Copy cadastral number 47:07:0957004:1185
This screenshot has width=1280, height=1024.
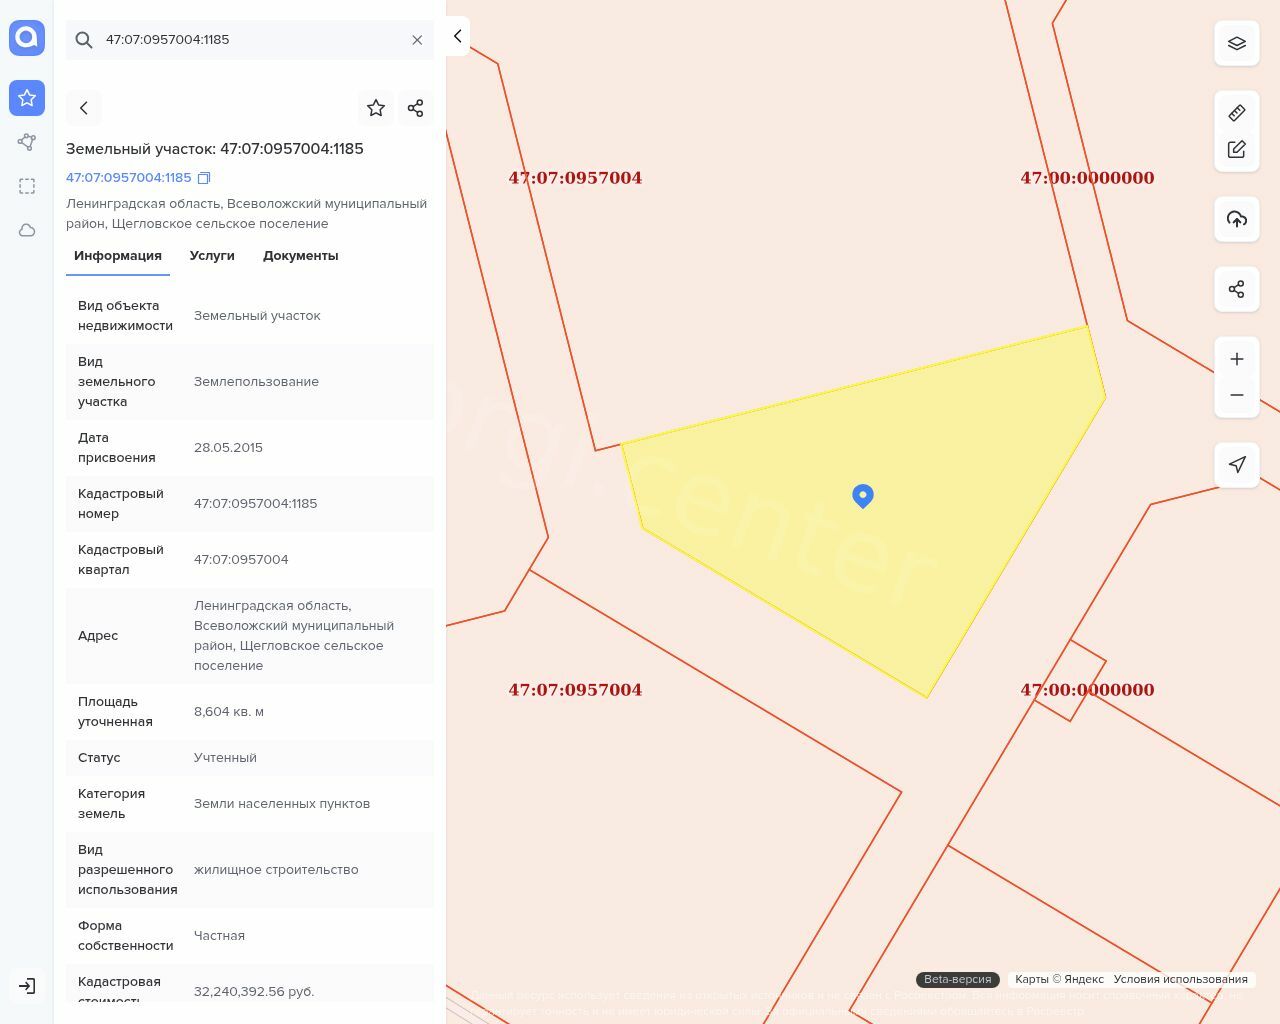[x=204, y=178]
